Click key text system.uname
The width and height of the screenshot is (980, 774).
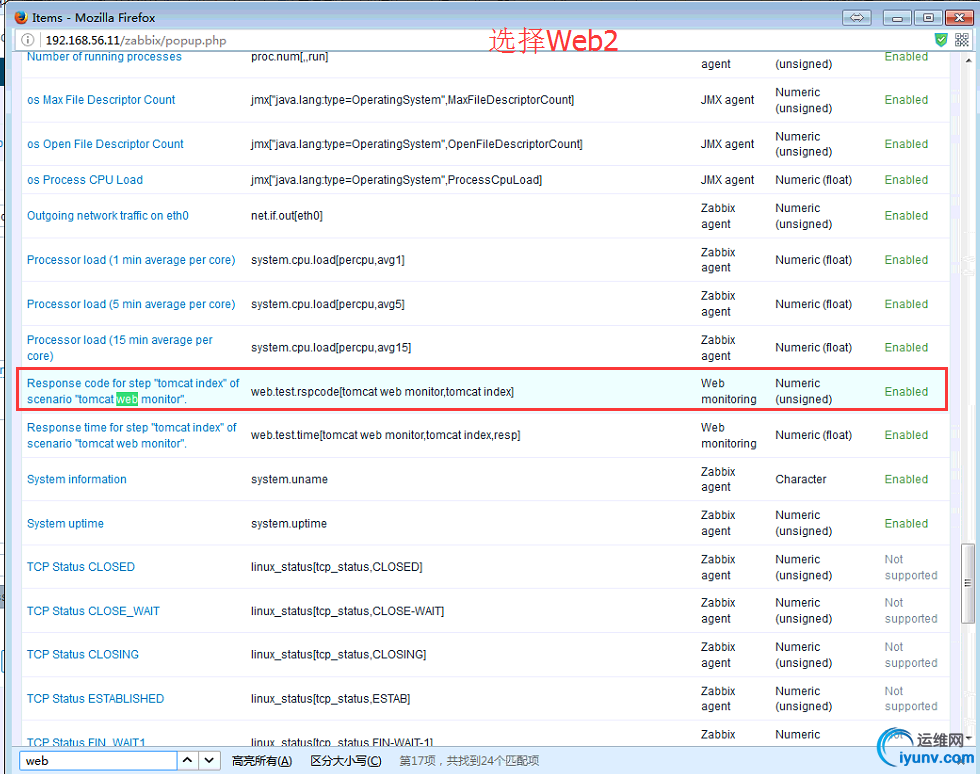point(289,480)
